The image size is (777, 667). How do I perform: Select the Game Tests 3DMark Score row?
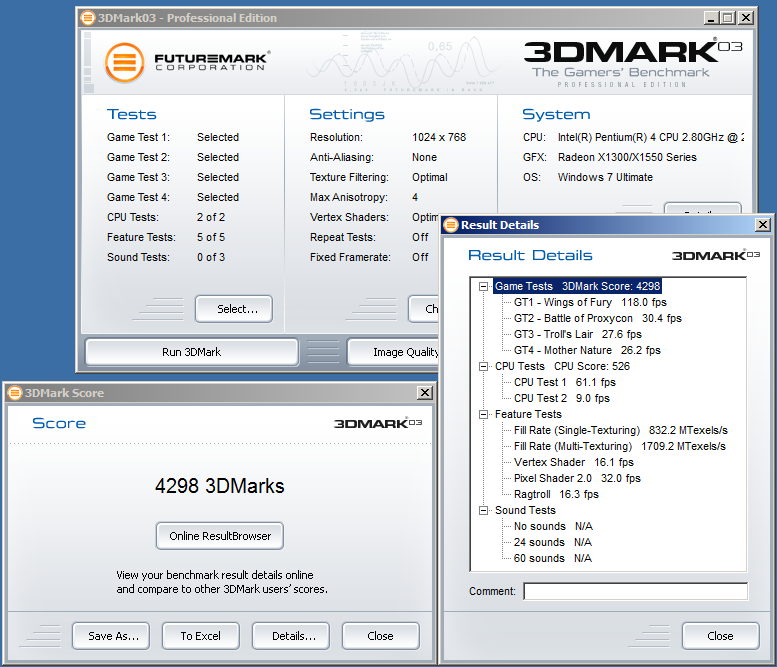point(577,286)
